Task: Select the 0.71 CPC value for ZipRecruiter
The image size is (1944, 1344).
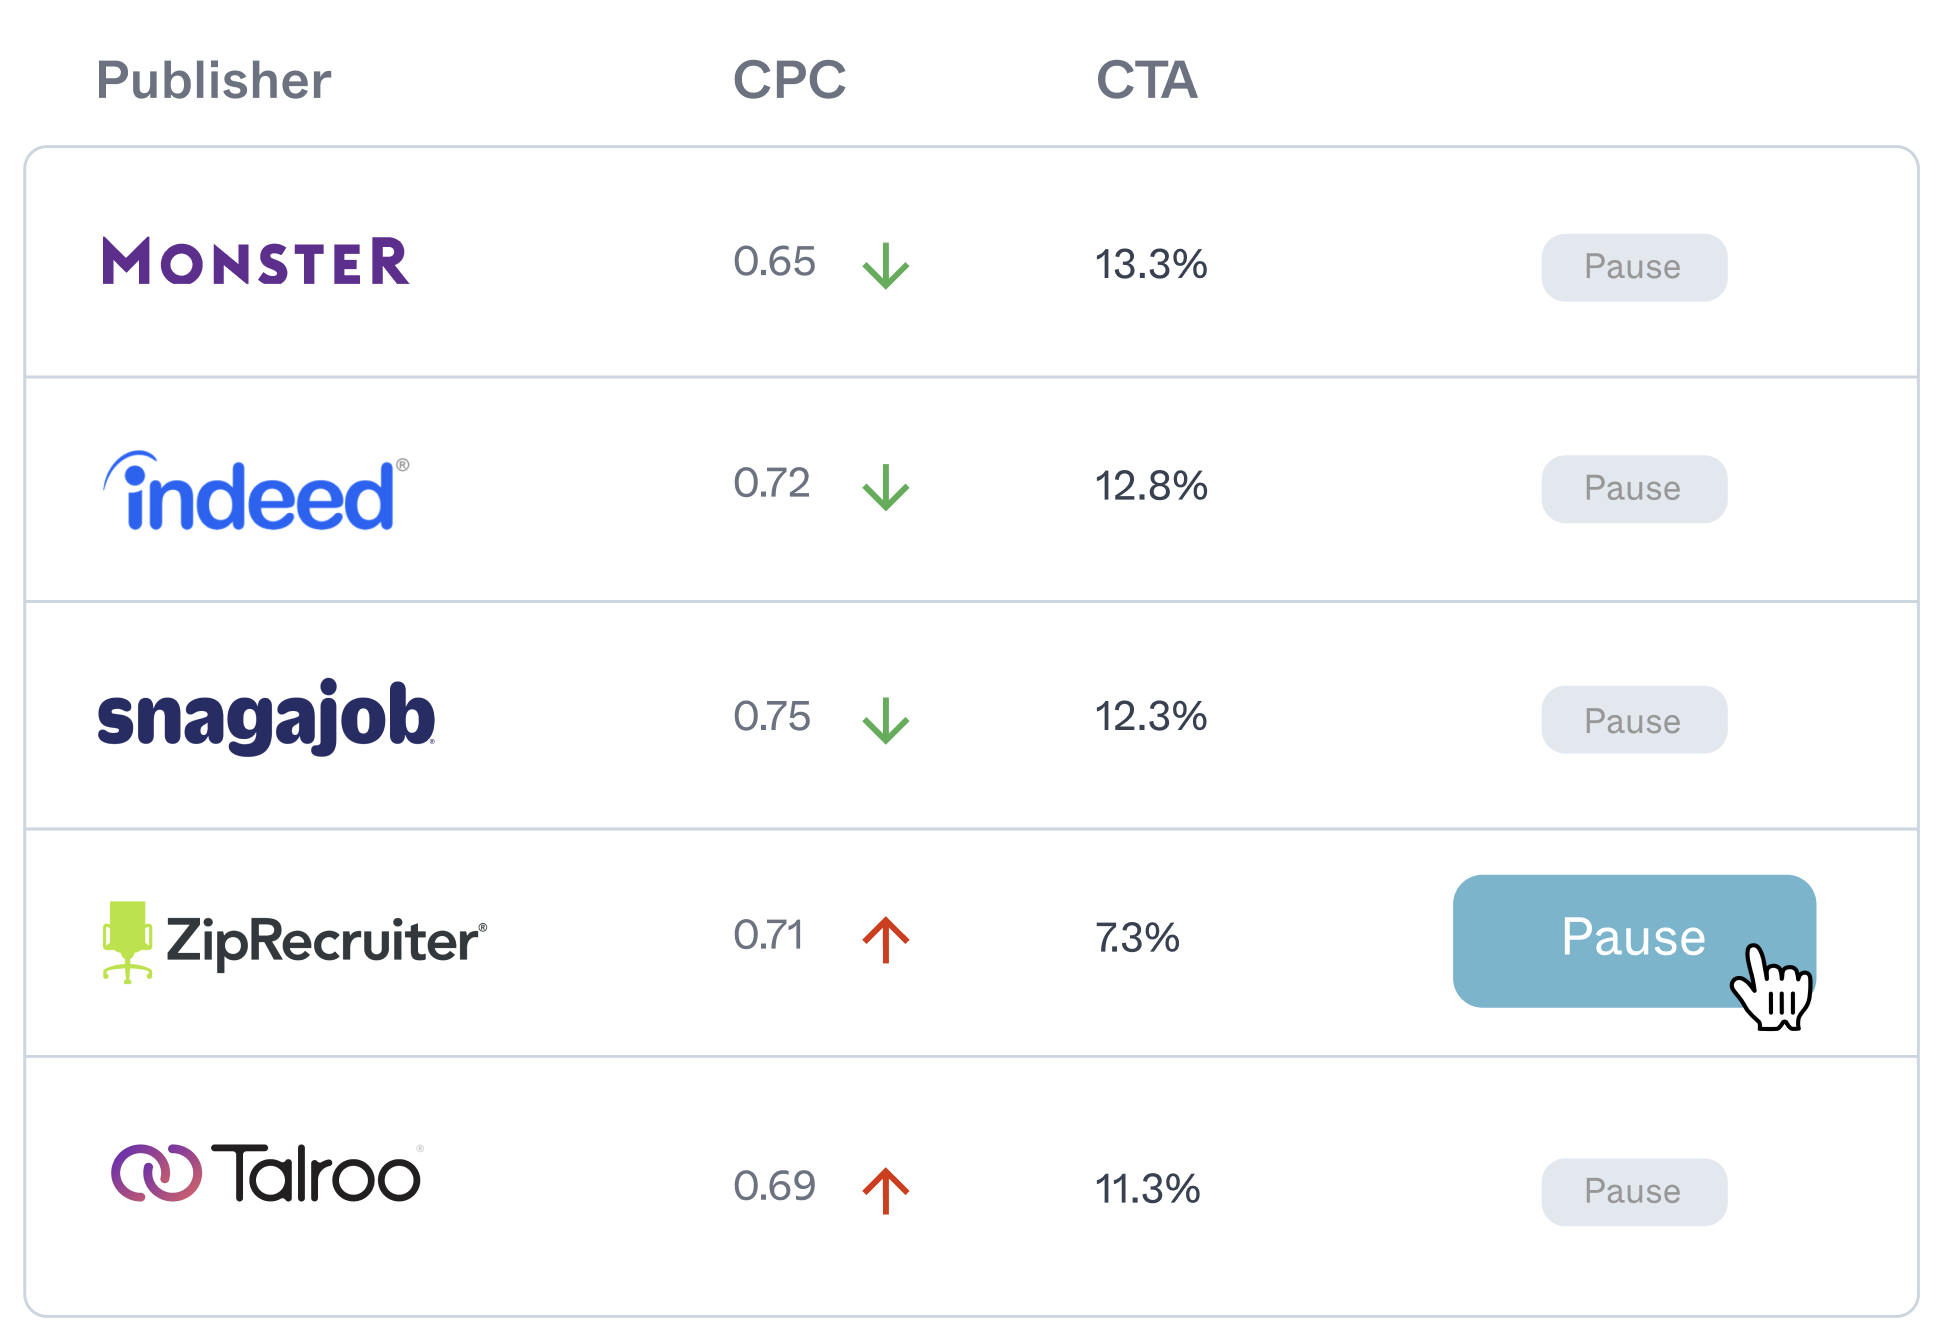Action: click(768, 936)
